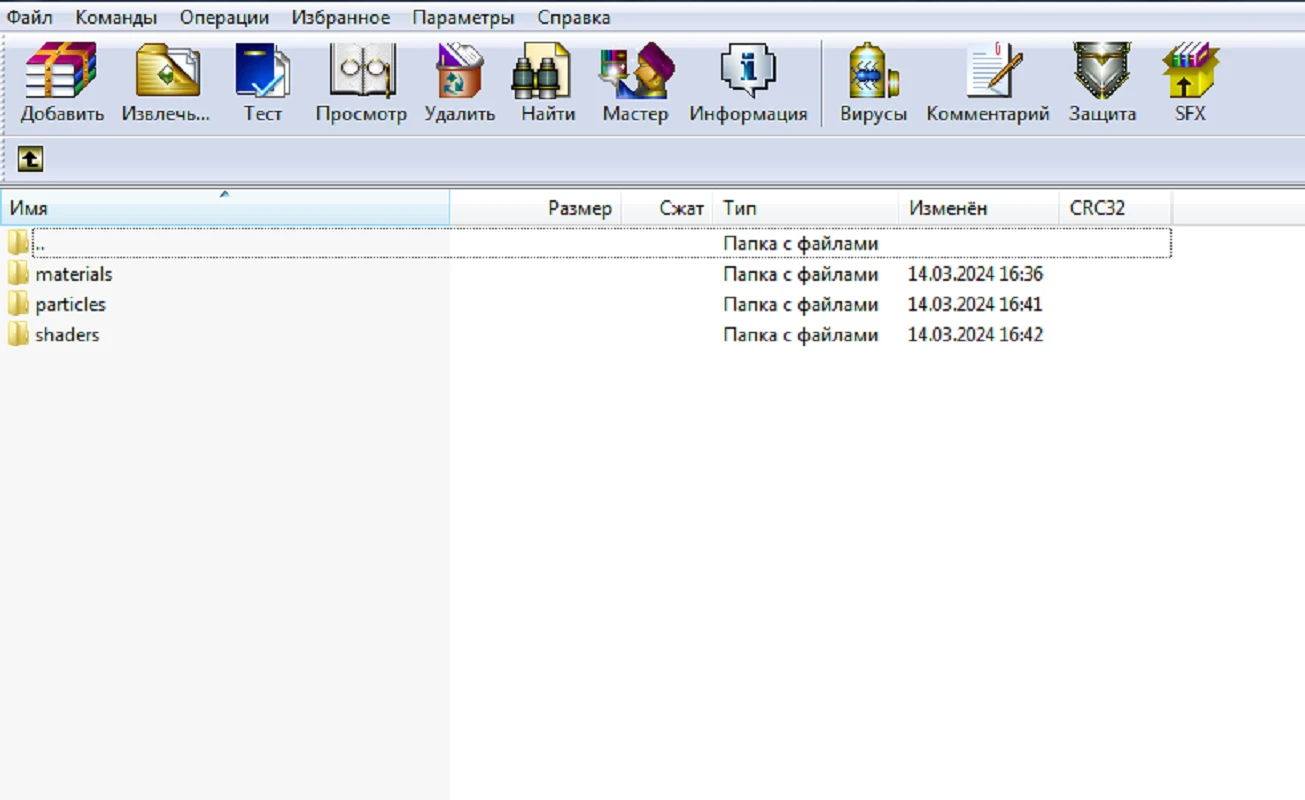The width and height of the screenshot is (1305, 800).
Task: Click the Вирусы virus scan icon
Action: tap(873, 70)
